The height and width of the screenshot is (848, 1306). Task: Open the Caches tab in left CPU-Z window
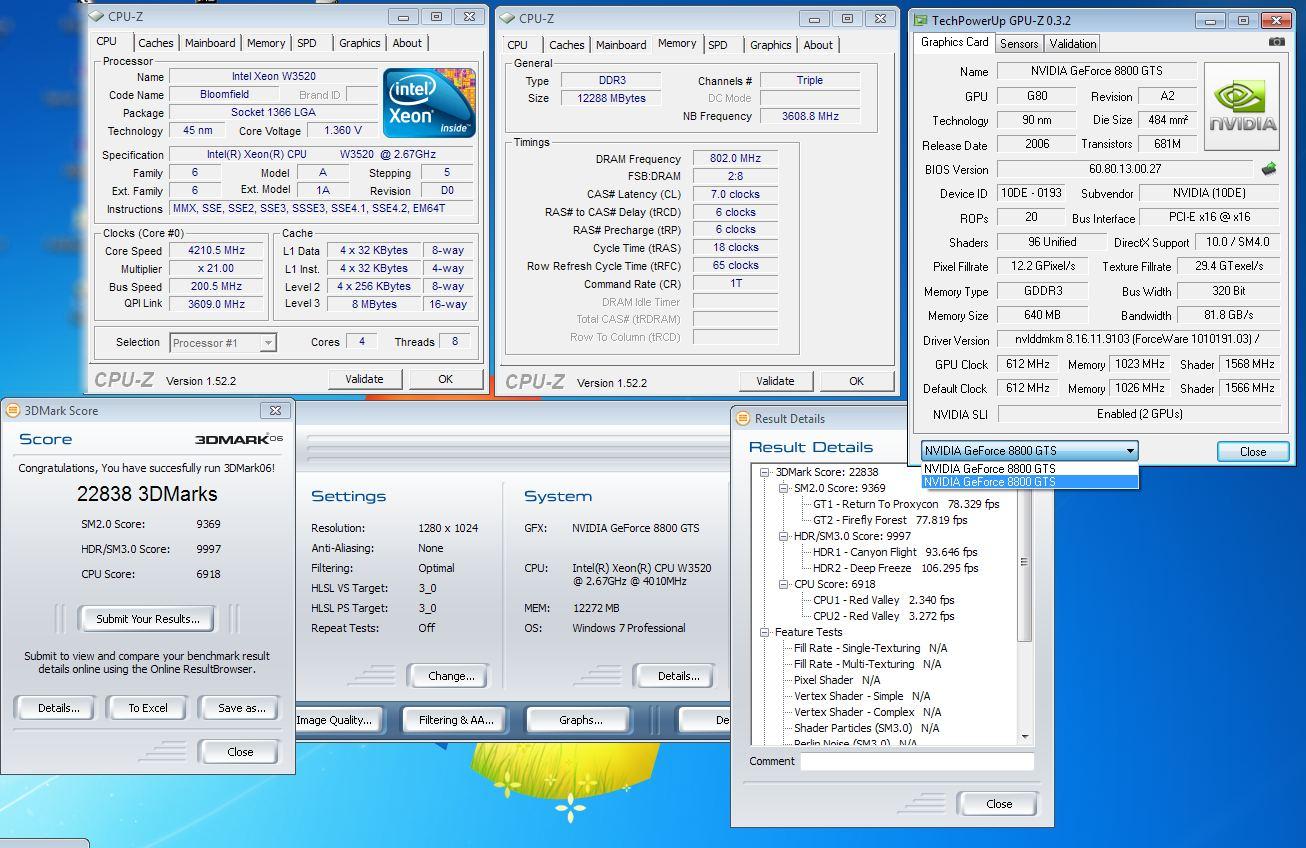tap(155, 43)
